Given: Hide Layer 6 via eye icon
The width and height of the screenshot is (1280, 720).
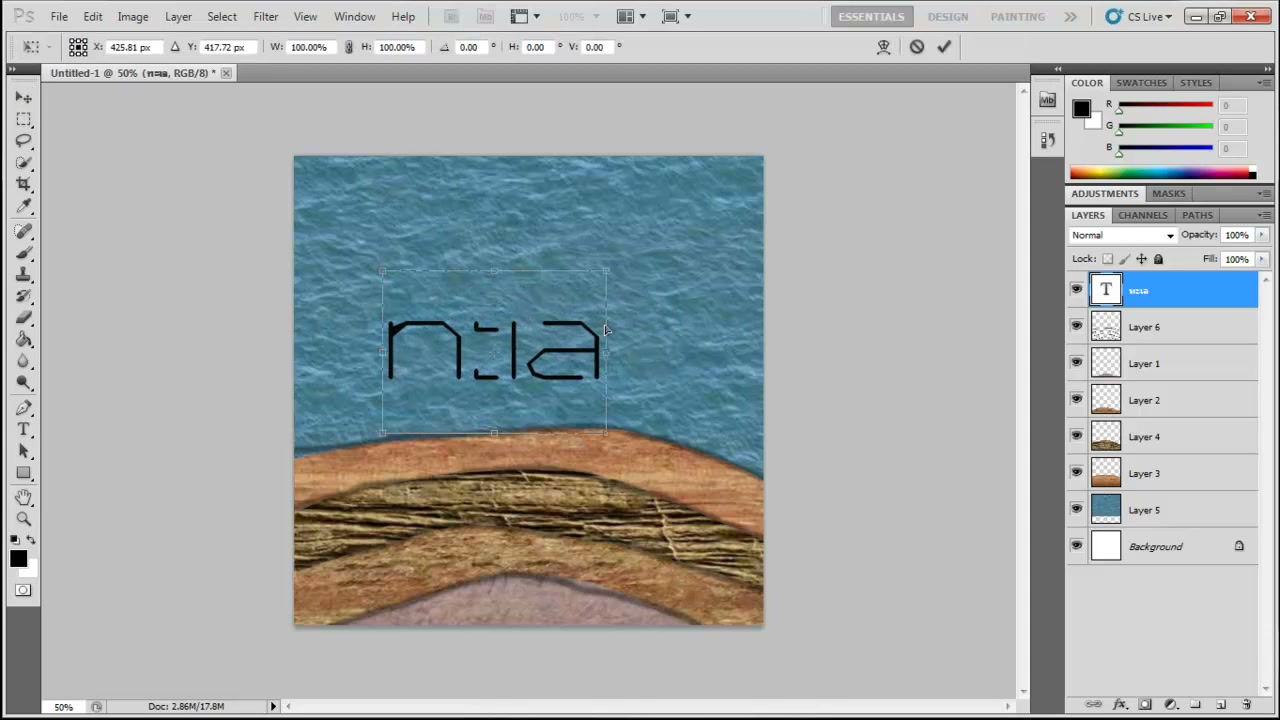Looking at the screenshot, I should pos(1077,327).
